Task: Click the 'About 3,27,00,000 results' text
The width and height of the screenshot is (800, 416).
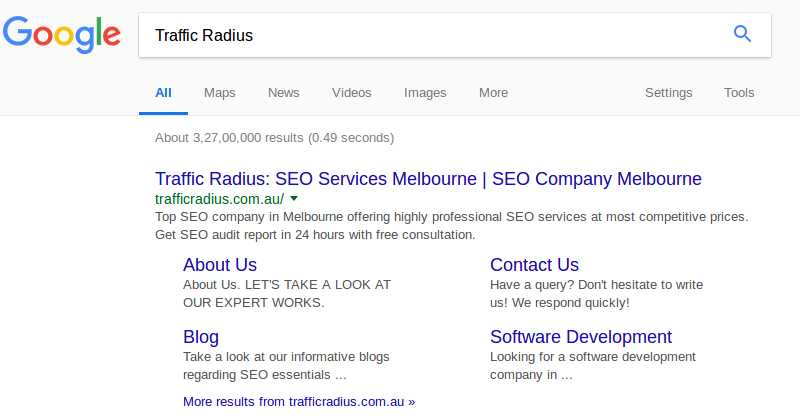Action: [x=274, y=138]
